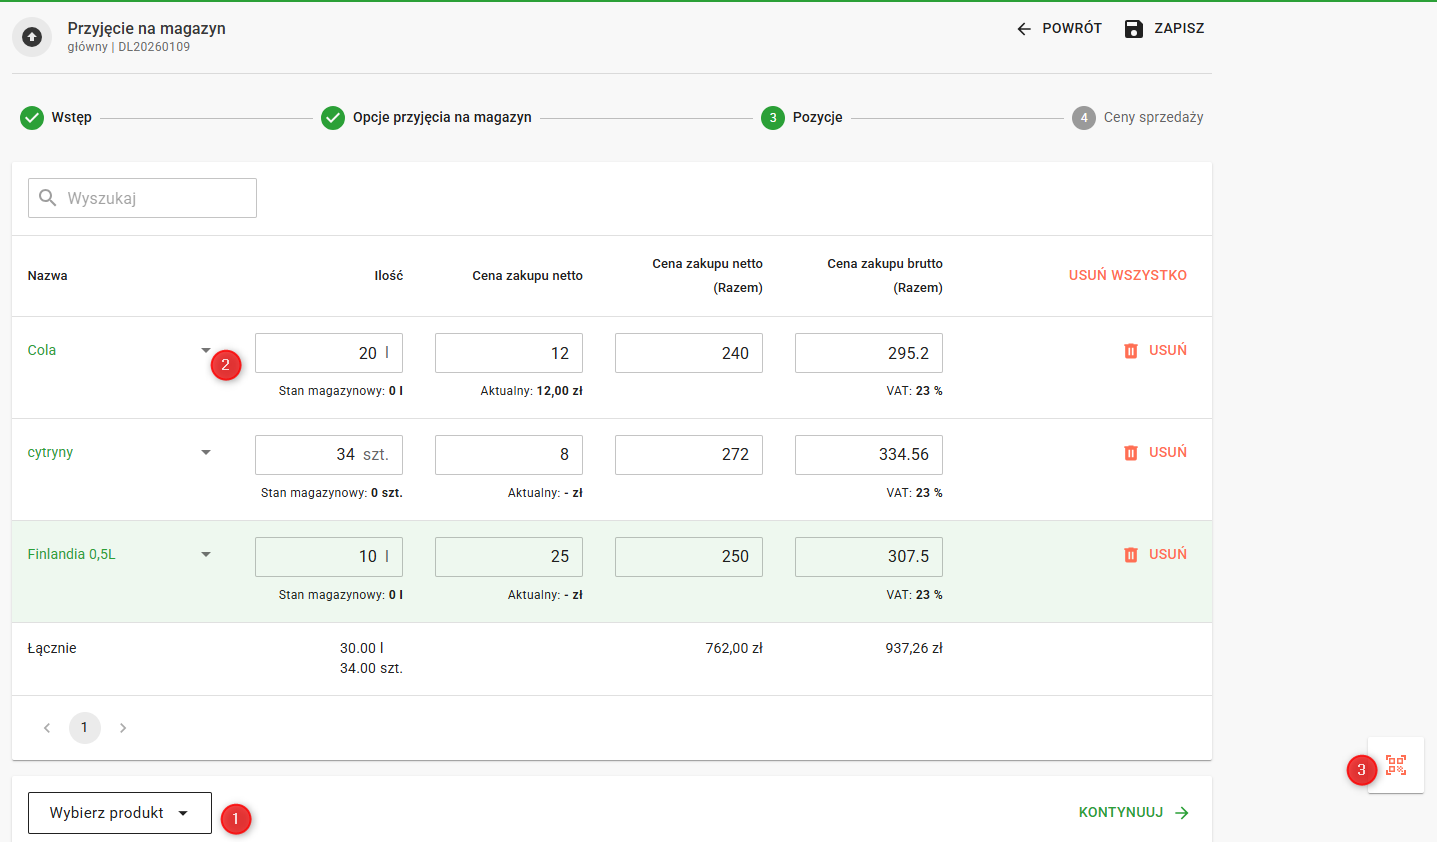Jump to the Ceny sprzedaży step
Image resolution: width=1437 pixels, height=842 pixels.
1138,118
